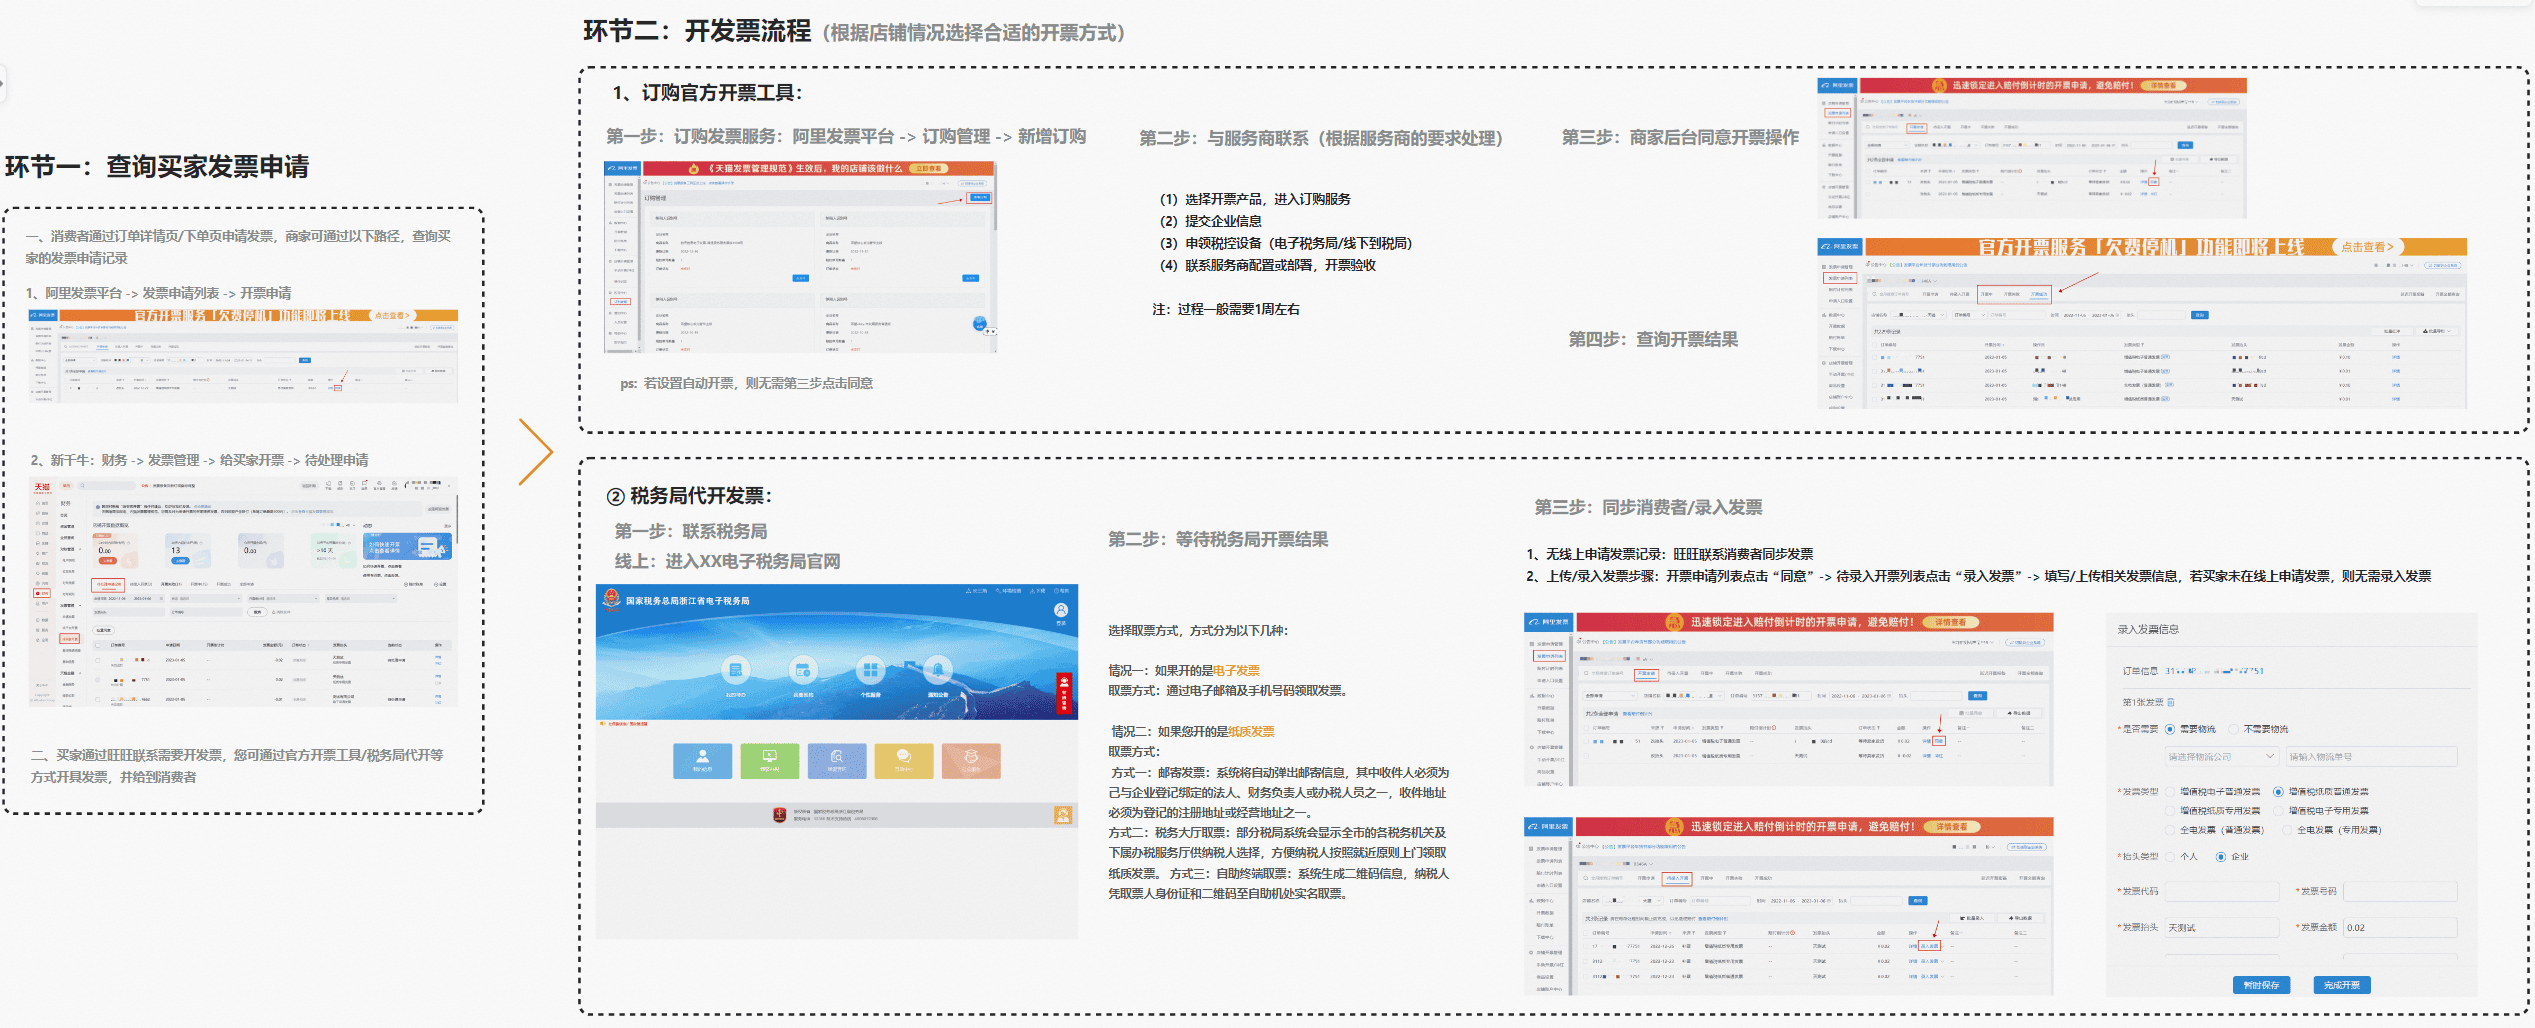Click the 完成开票 button
Viewport: 2535px width, 1028px height.
click(2342, 985)
